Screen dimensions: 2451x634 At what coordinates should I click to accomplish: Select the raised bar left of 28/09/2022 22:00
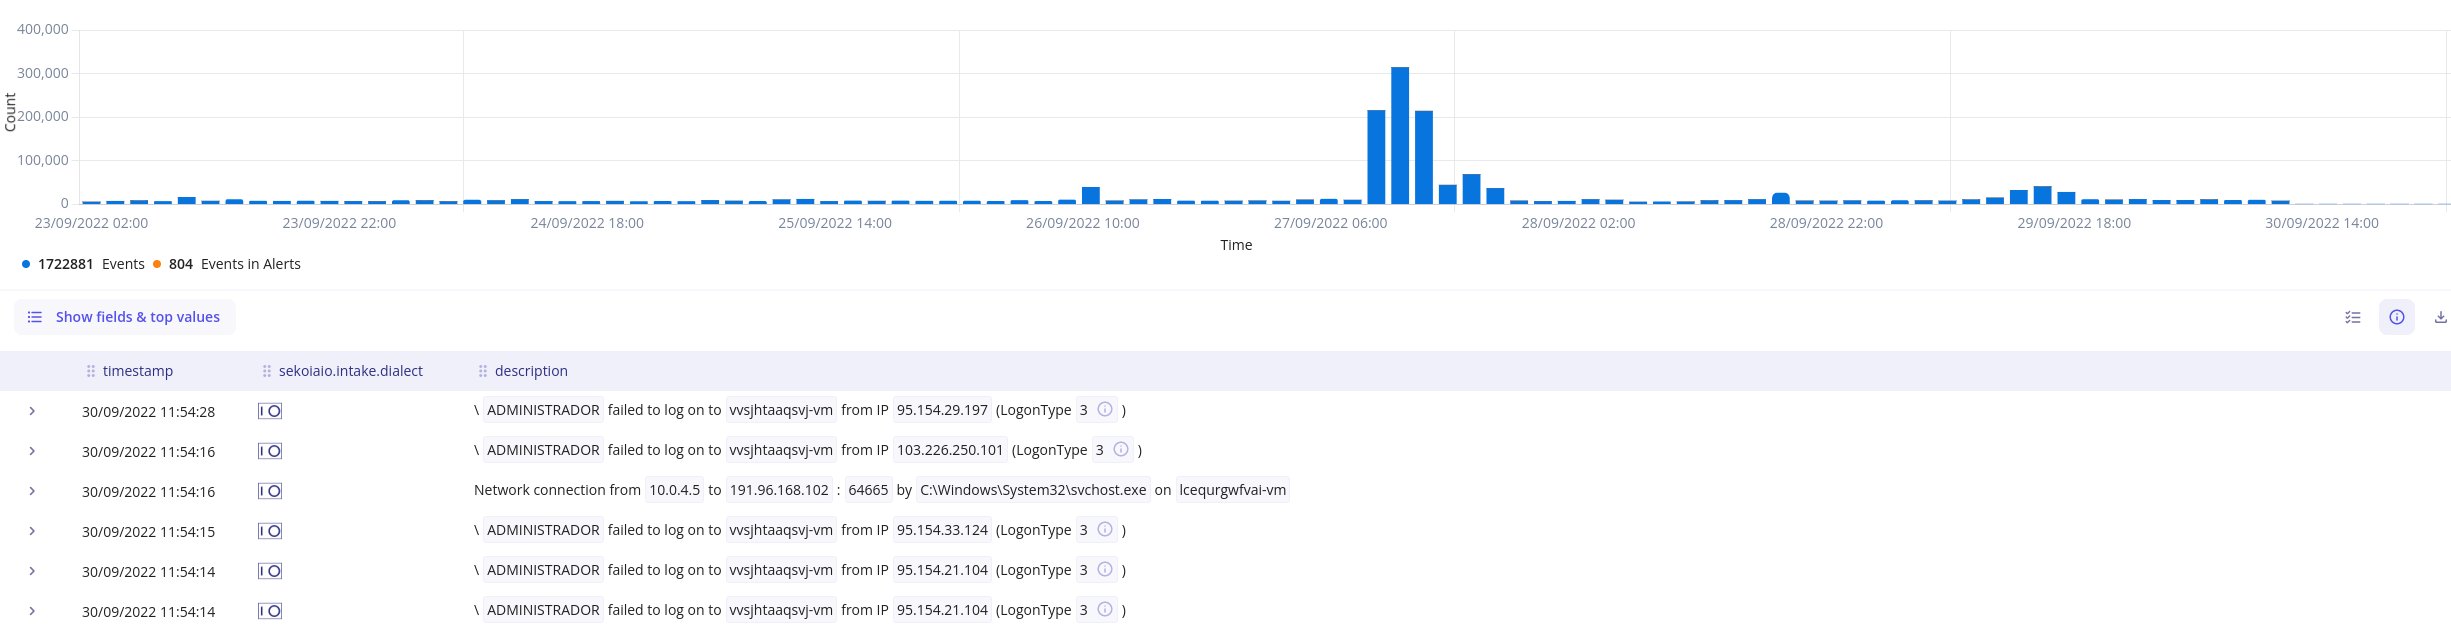(x=1781, y=198)
